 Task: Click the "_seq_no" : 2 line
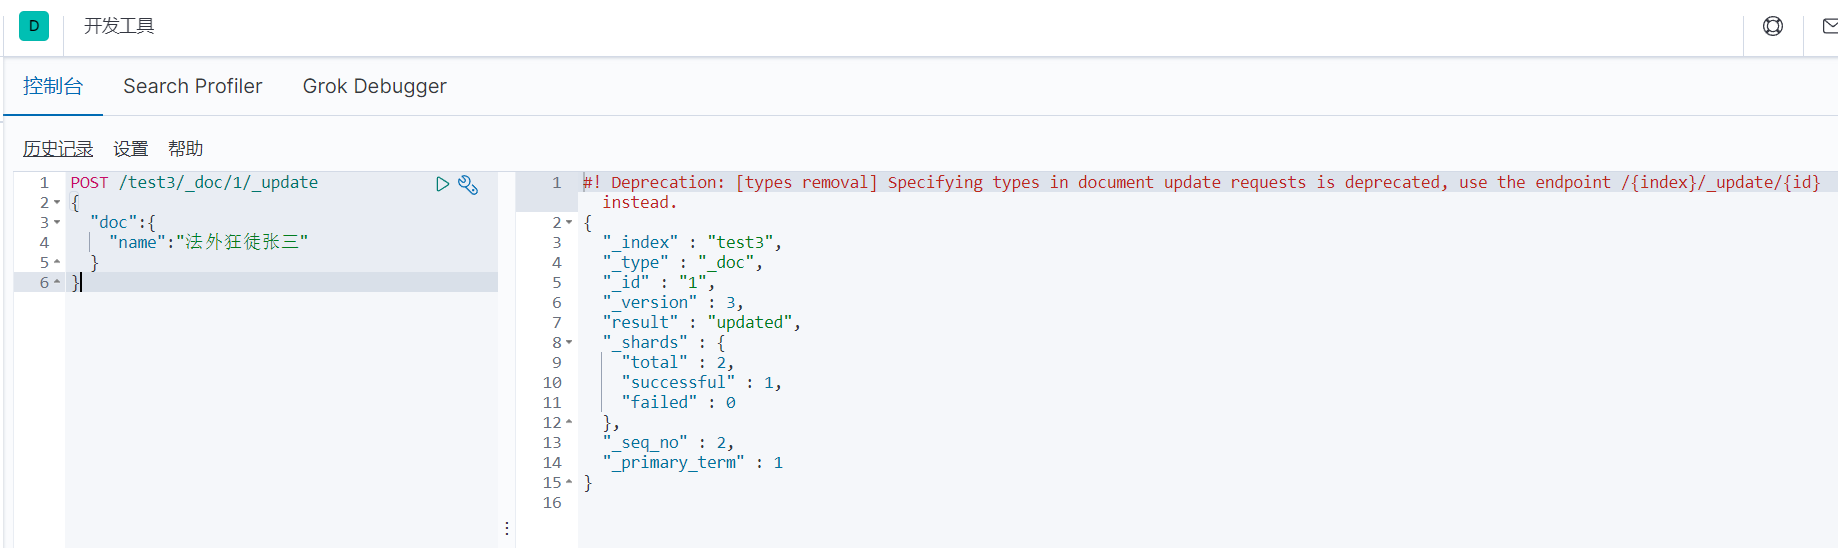tap(668, 442)
